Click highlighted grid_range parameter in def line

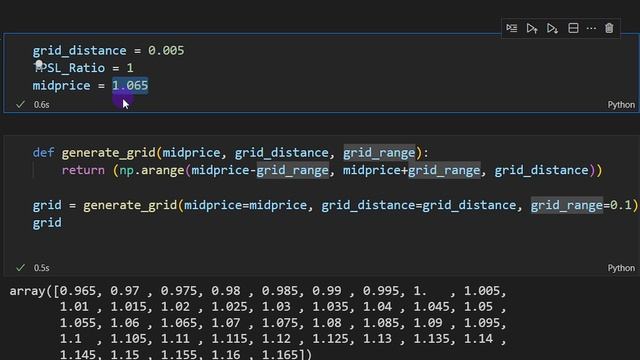379,153
